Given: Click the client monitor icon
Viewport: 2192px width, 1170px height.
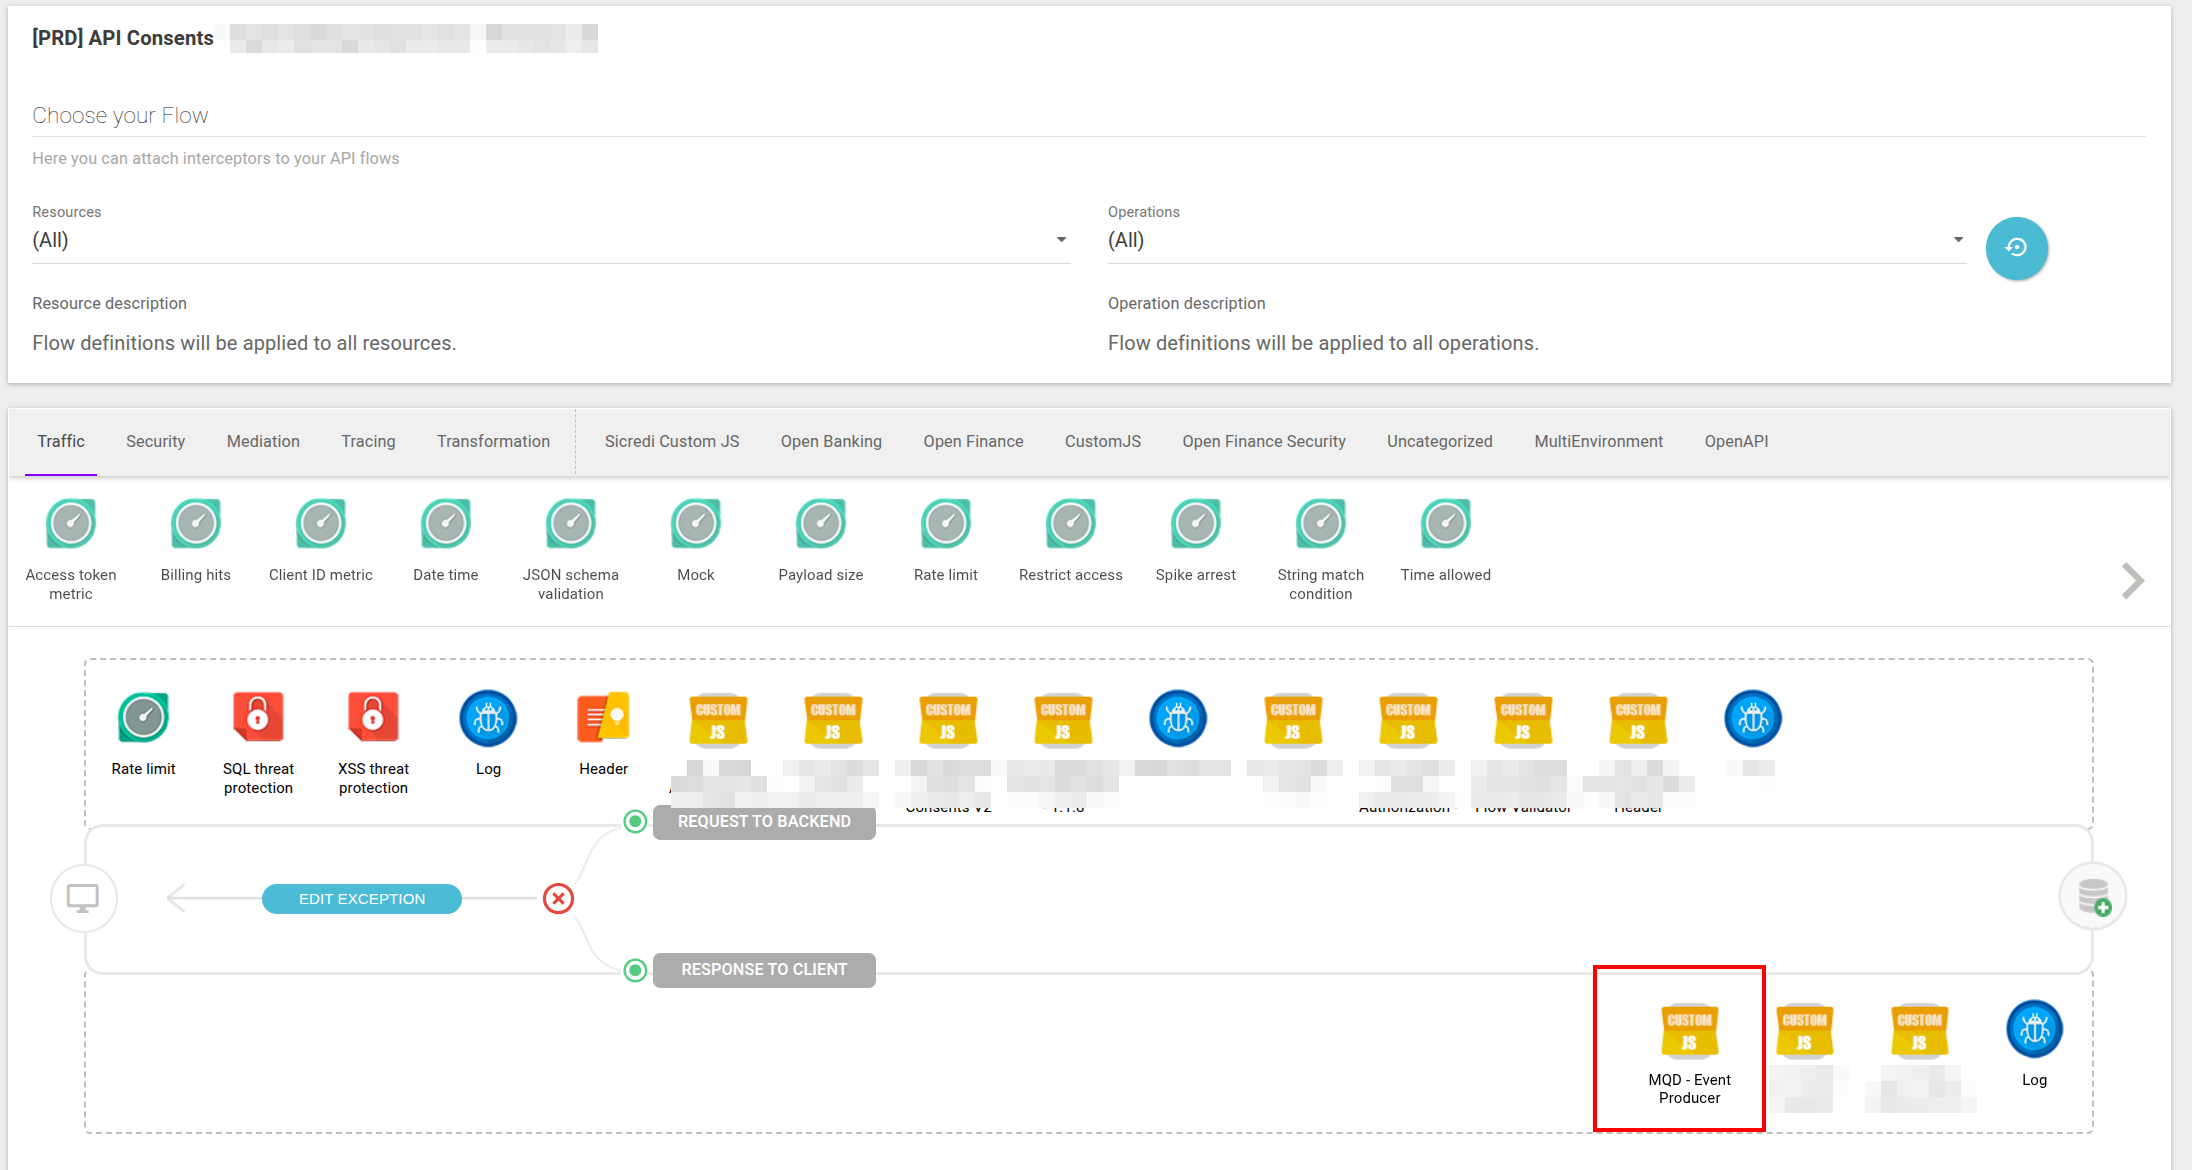Looking at the screenshot, I should point(83,898).
